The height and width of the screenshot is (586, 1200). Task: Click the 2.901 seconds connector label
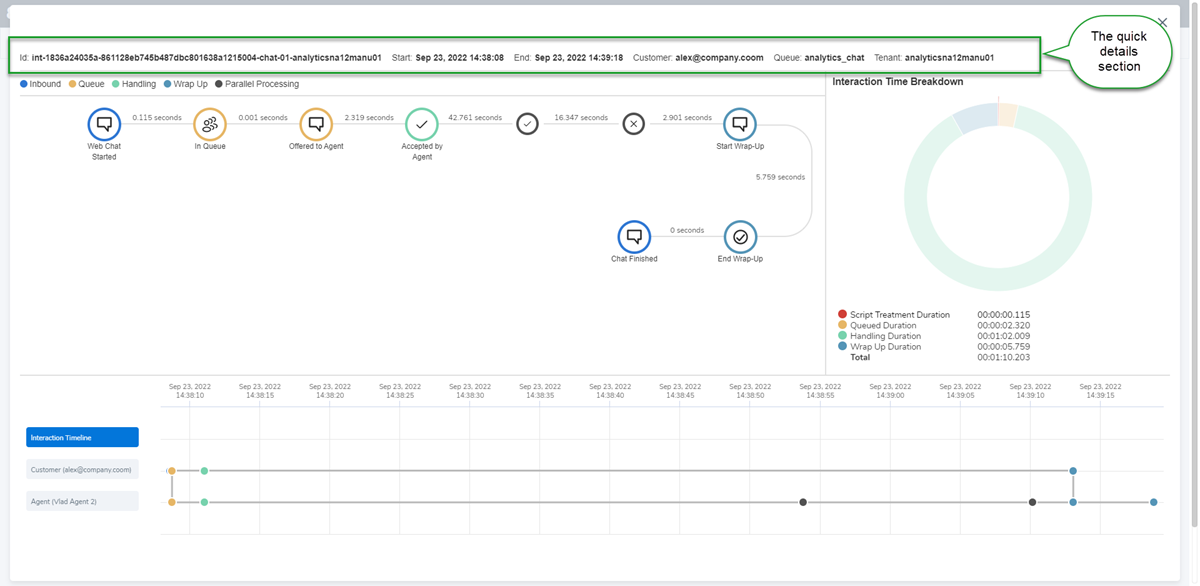point(687,118)
